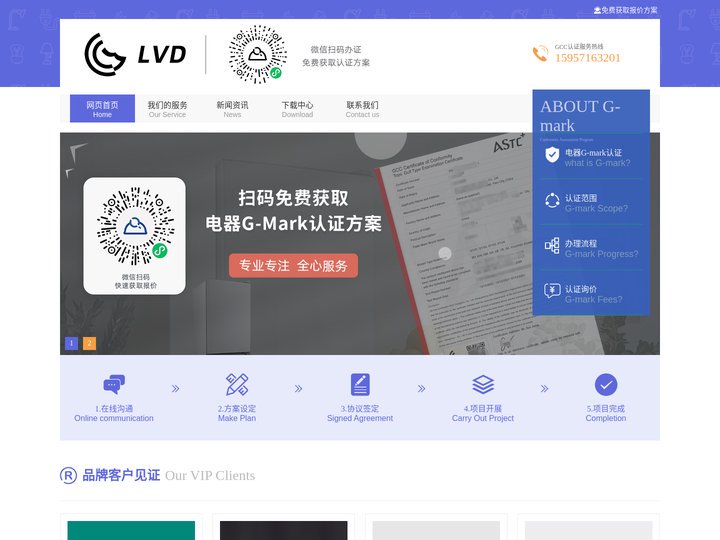
Task: Open the G-mark Scope? link
Action: [x=596, y=208]
